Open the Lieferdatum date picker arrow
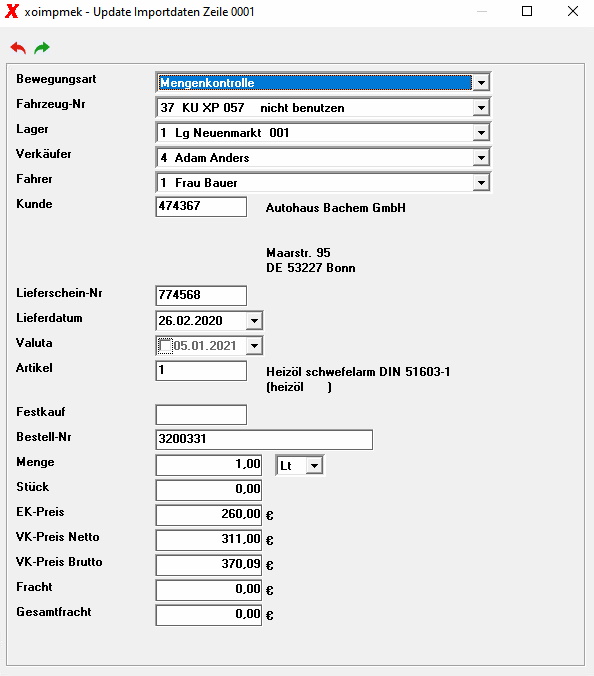 [254, 321]
